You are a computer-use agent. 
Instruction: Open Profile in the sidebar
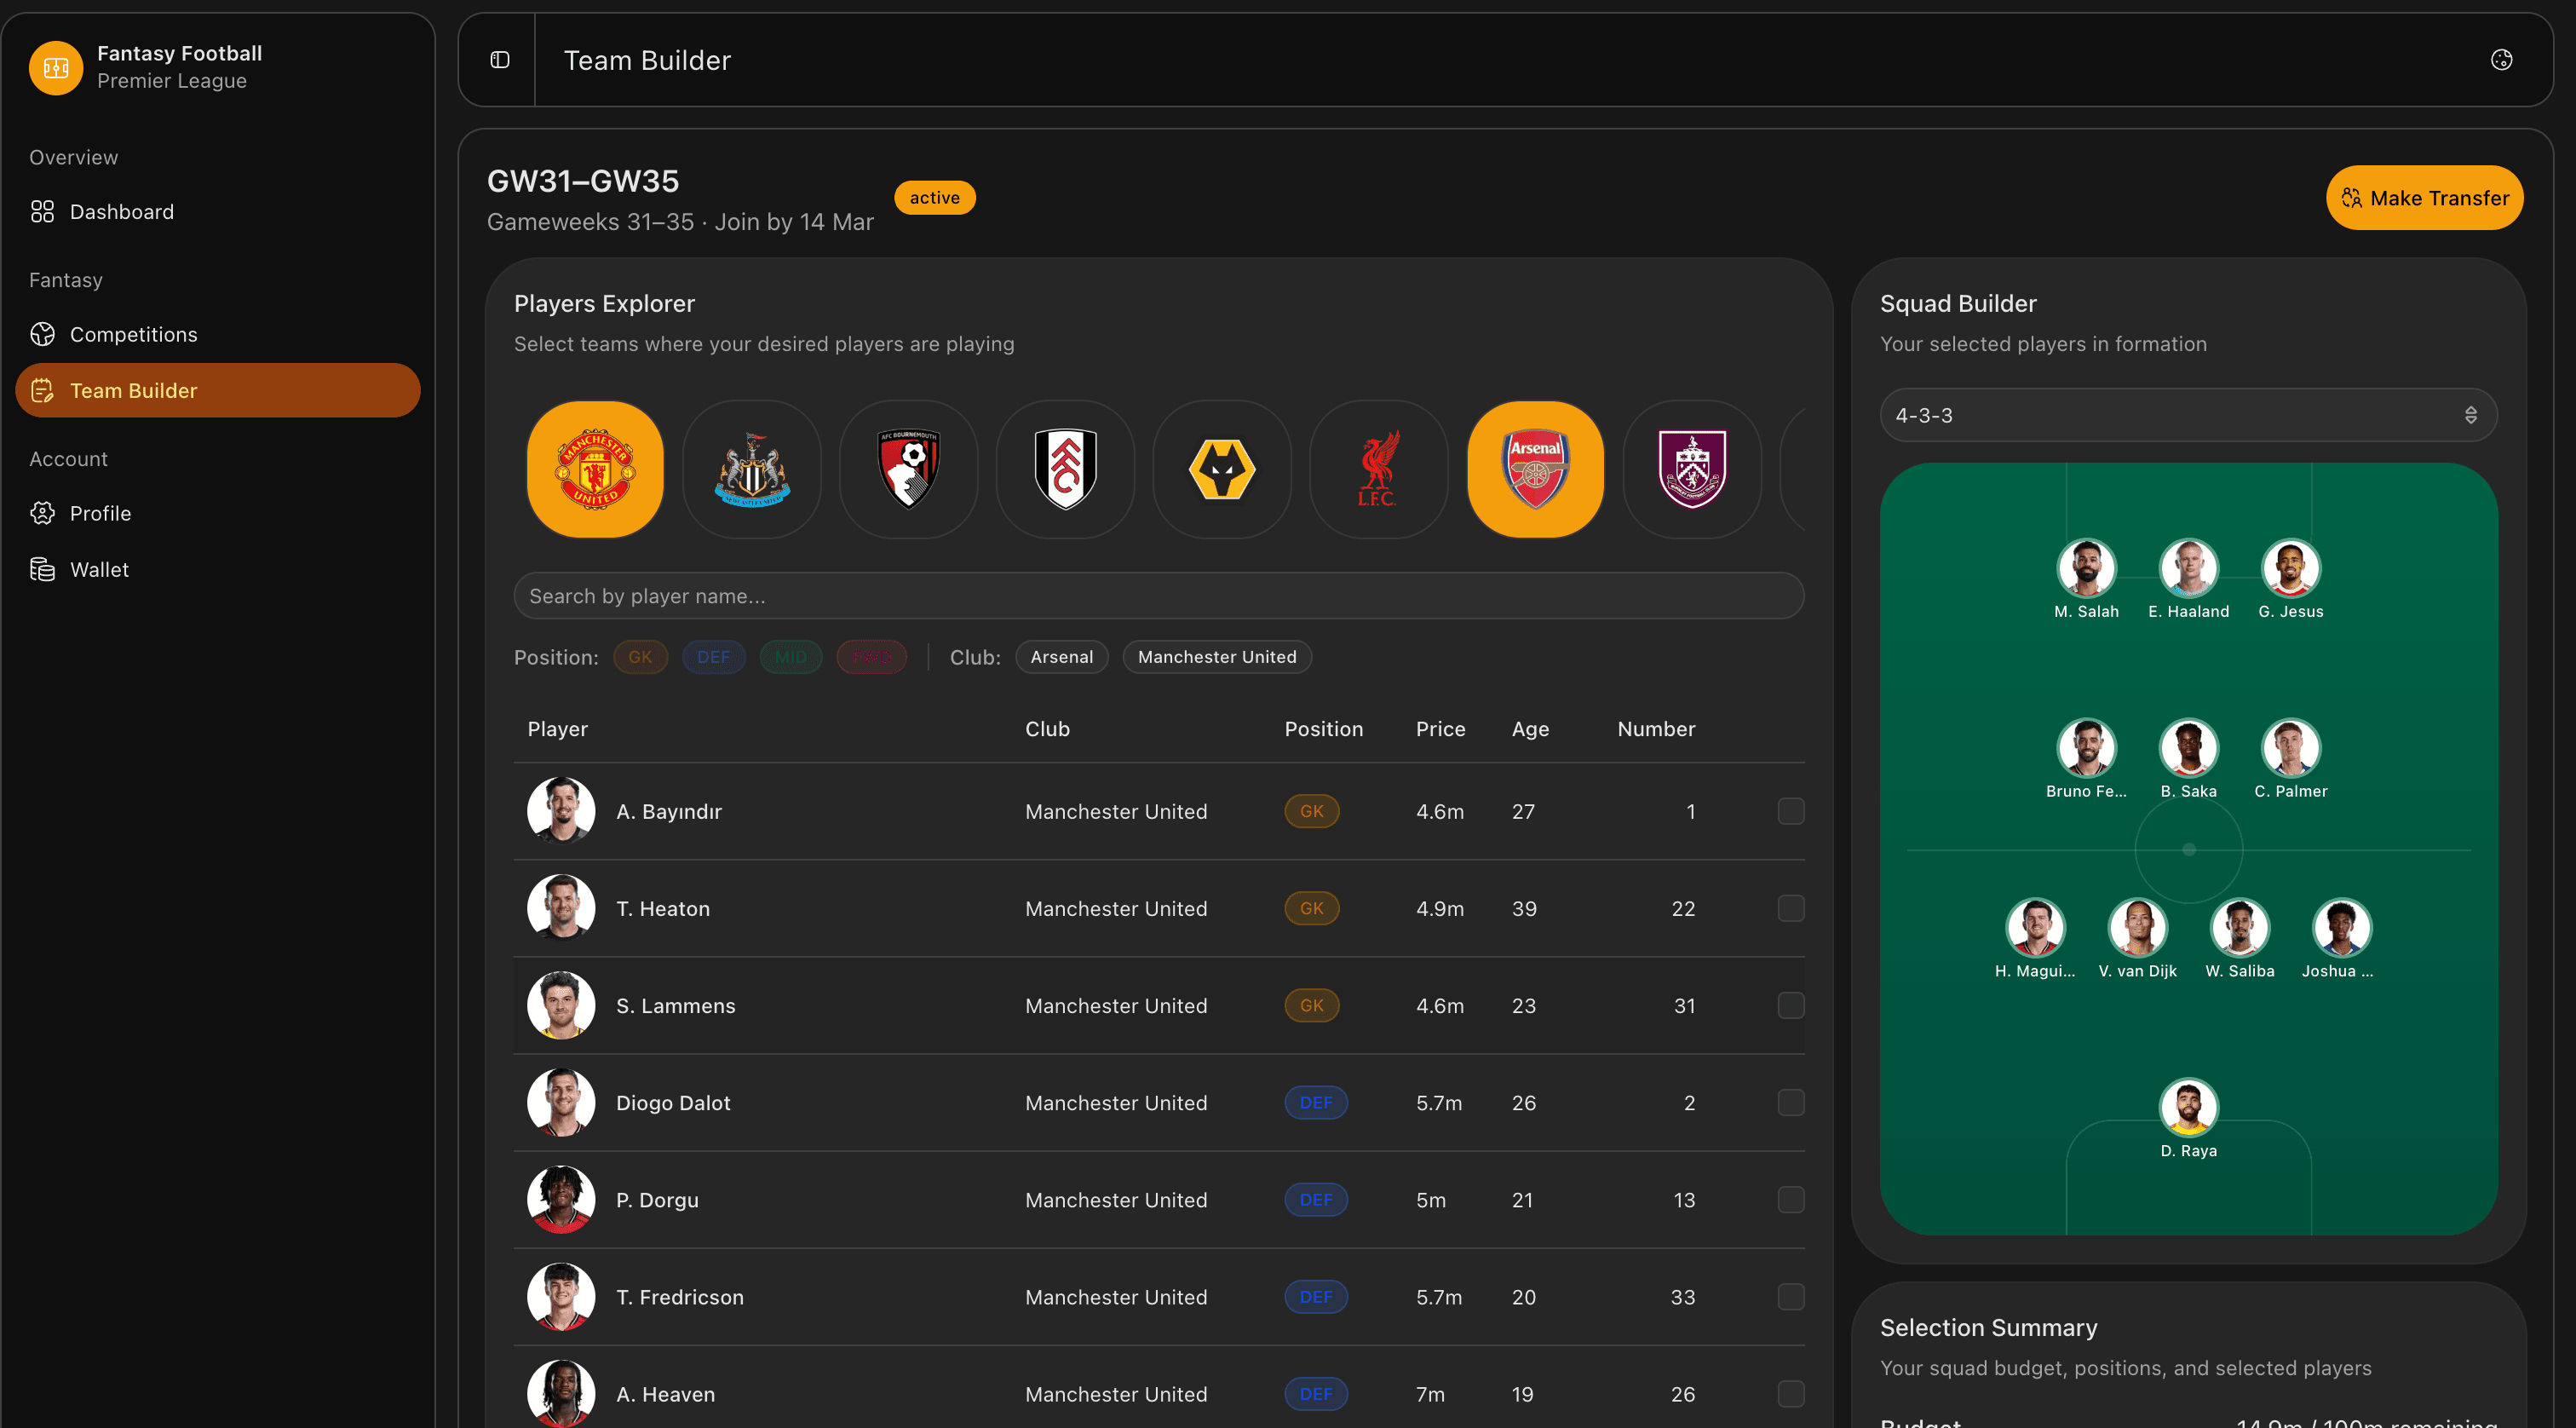(x=217, y=513)
